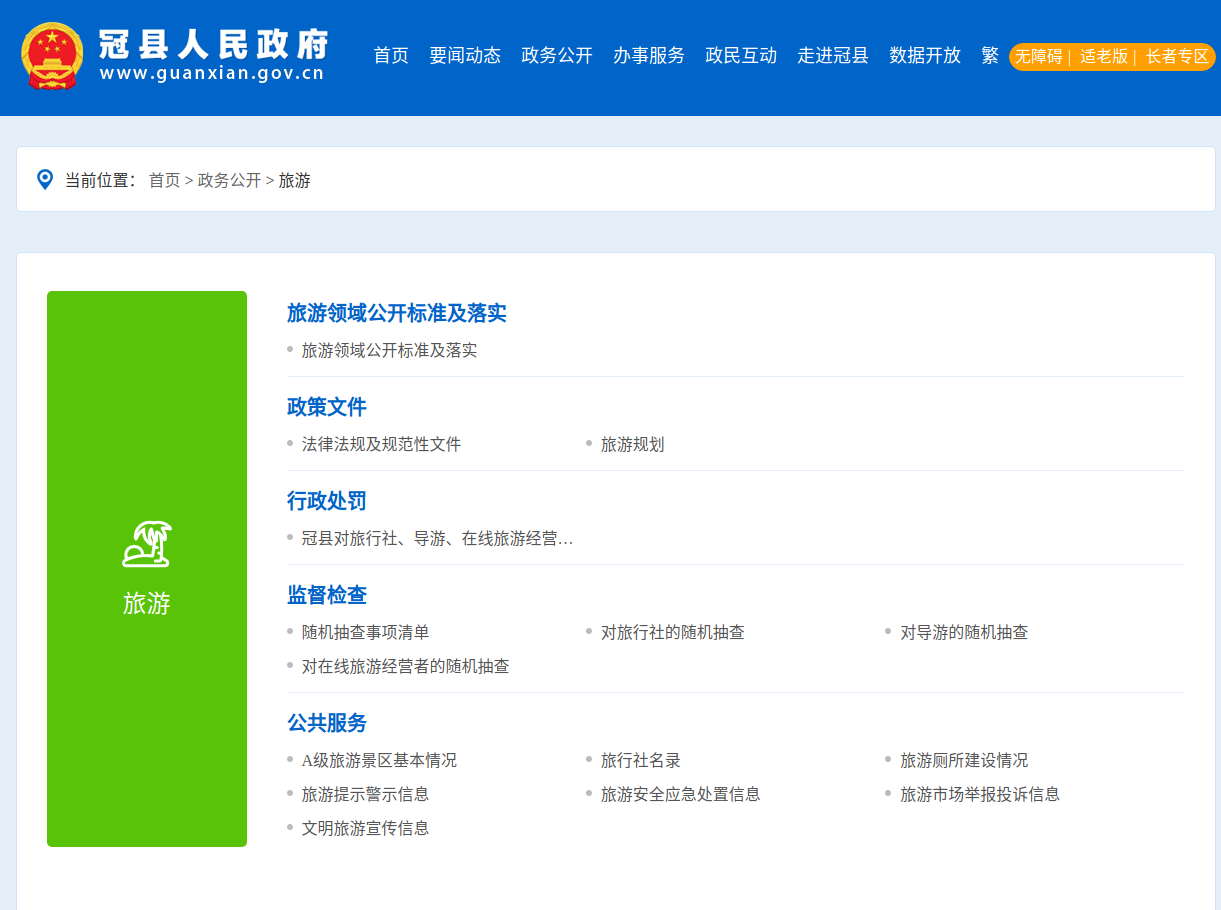Open list item 旅游领域公开标准及落实
Image resolution: width=1221 pixels, height=910 pixels.
coord(389,351)
